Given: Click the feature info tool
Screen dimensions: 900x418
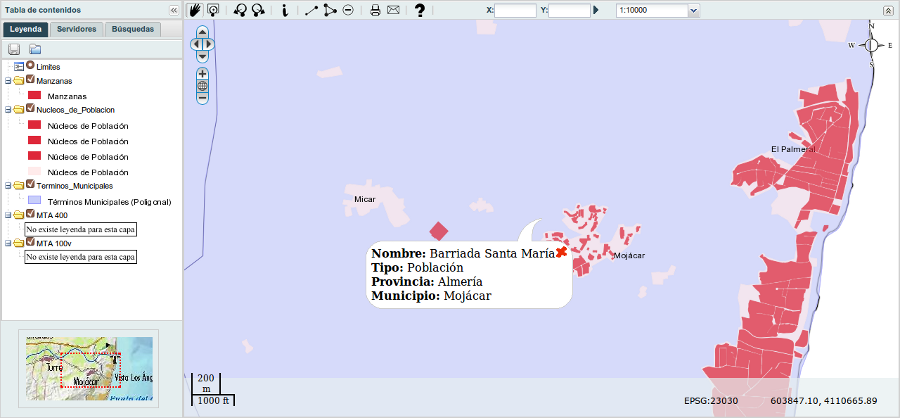Looking at the screenshot, I should click(285, 10).
